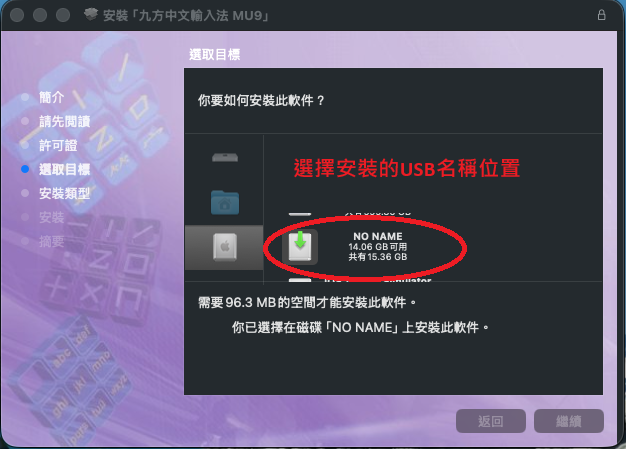This screenshot has width=626, height=449.
Task: Choose the home folder destination icon
Action: (225, 202)
